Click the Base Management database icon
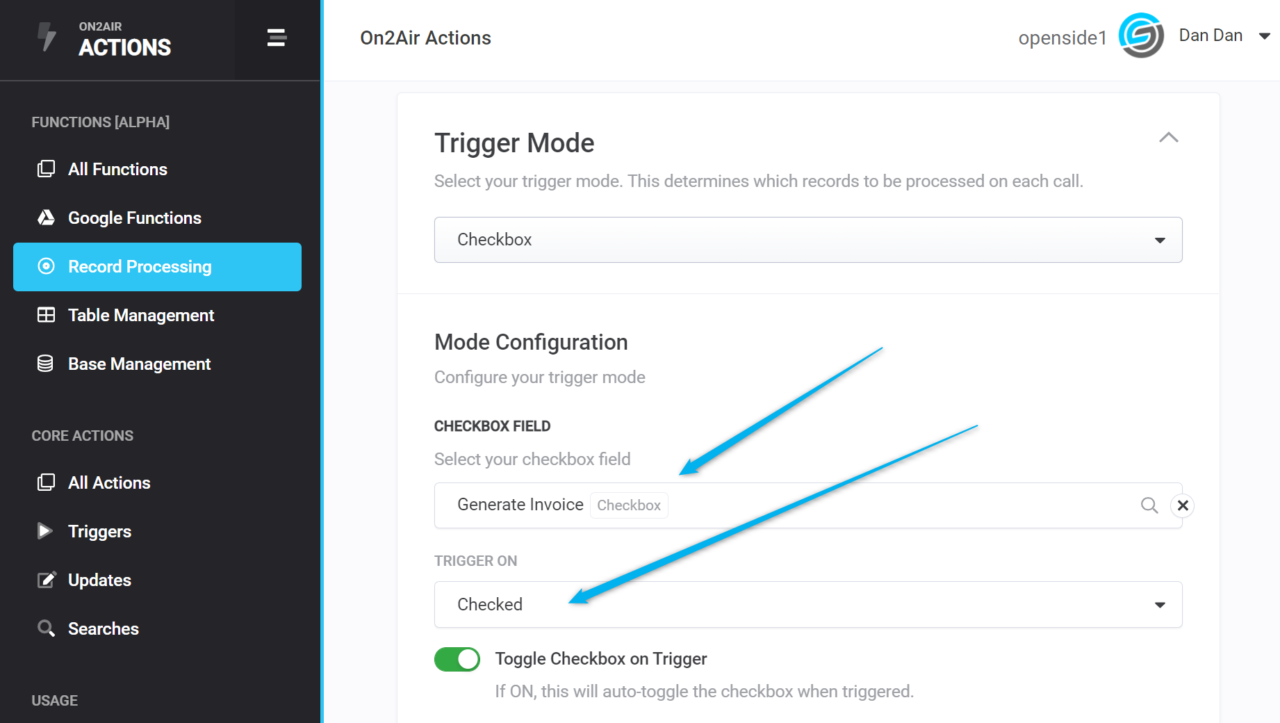Viewport: 1280px width, 723px height. coord(46,364)
